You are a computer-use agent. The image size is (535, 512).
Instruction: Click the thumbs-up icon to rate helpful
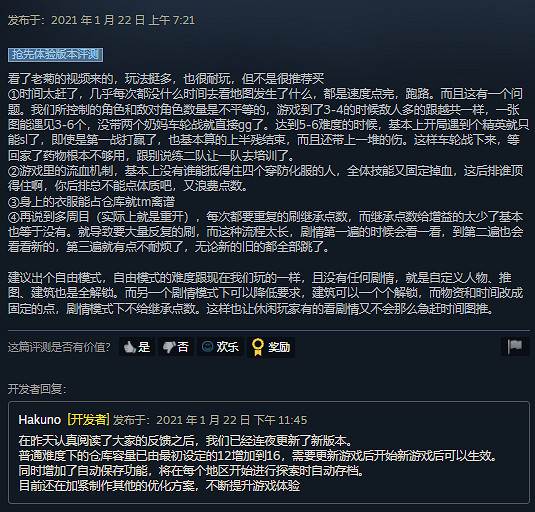pyautogui.click(x=129, y=347)
